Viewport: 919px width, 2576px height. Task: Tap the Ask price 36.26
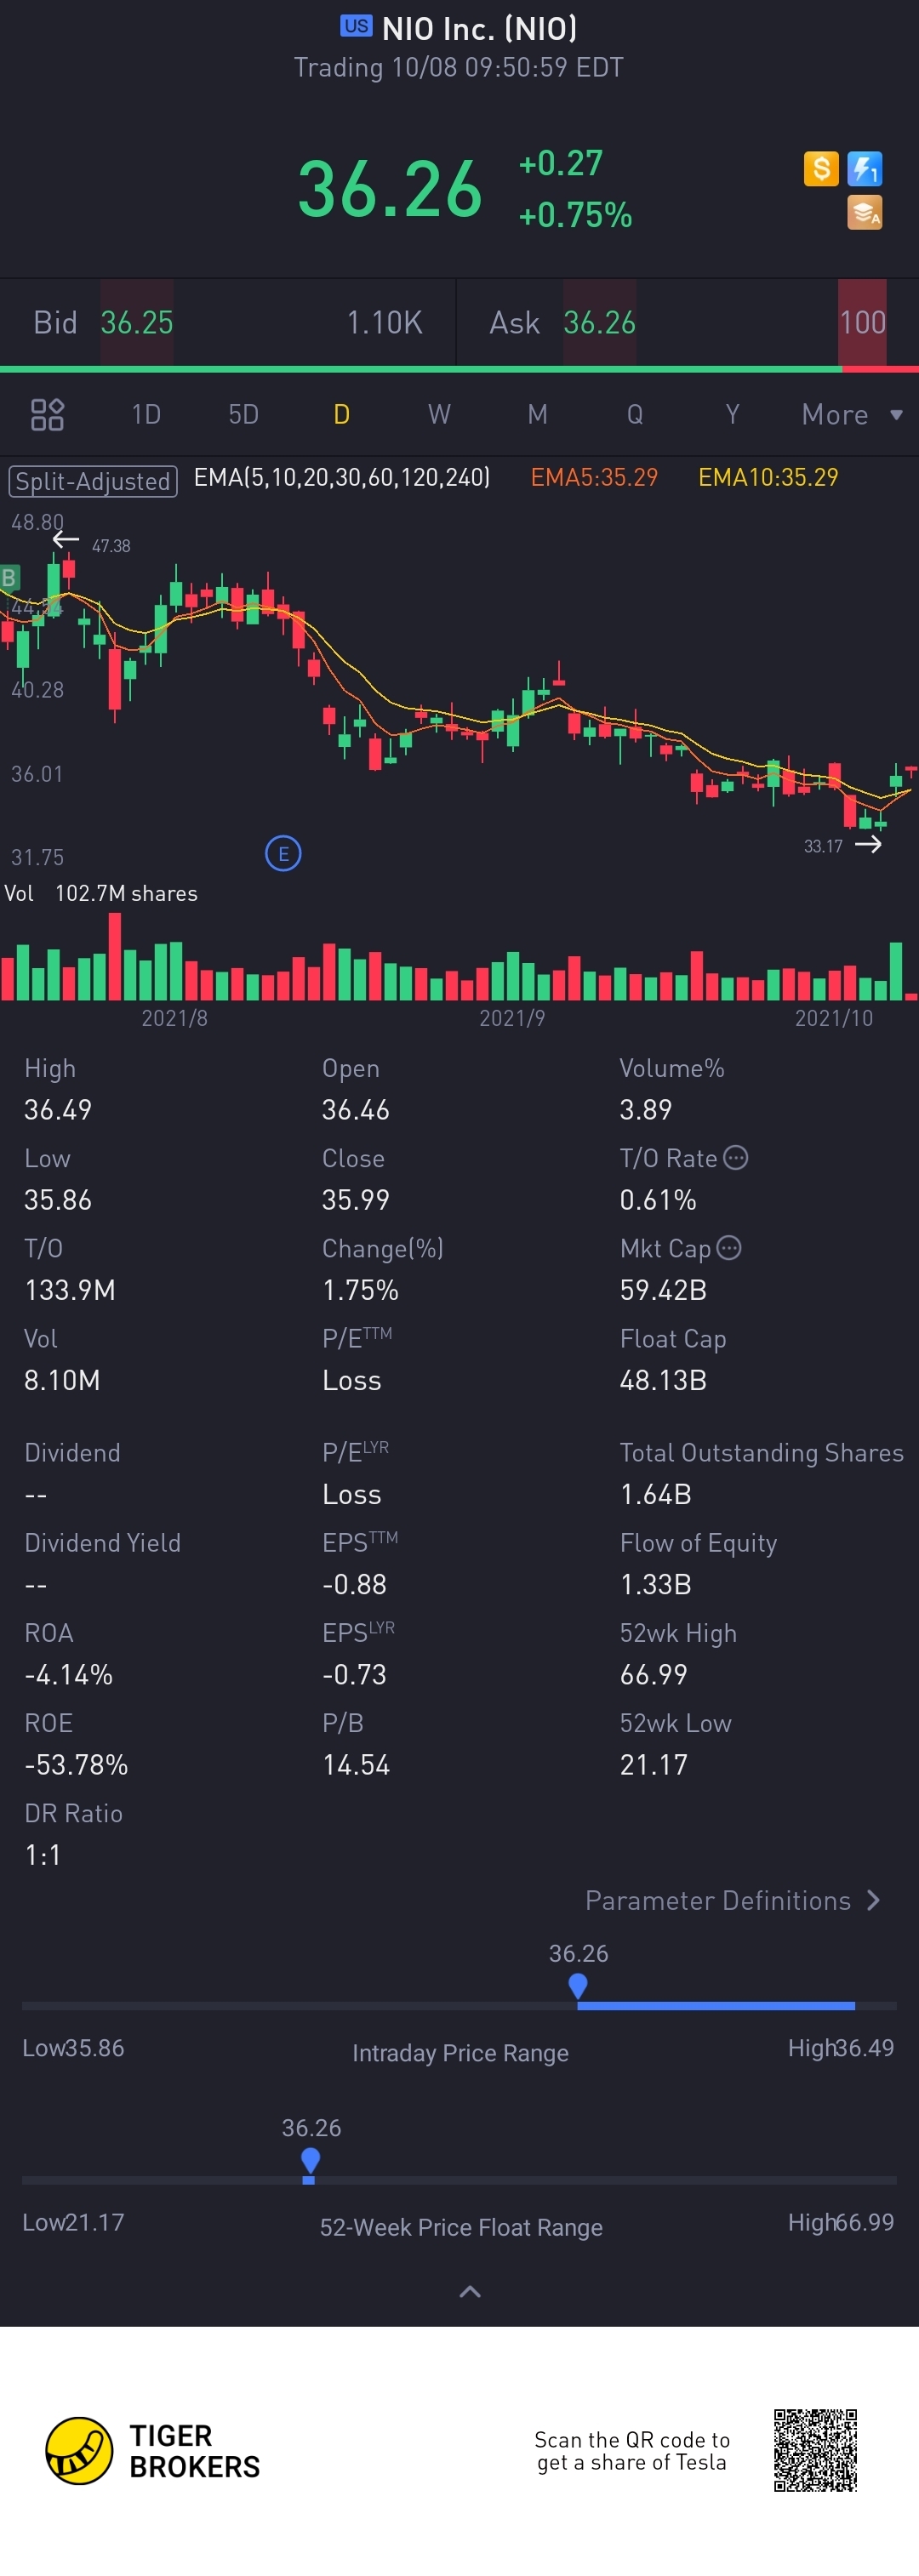[x=599, y=323]
